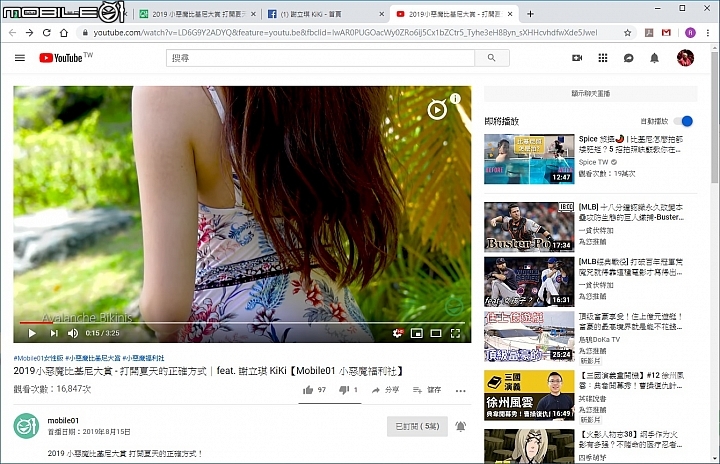Open the Gmail extension icon
The image size is (720, 464).
click(x=666, y=33)
